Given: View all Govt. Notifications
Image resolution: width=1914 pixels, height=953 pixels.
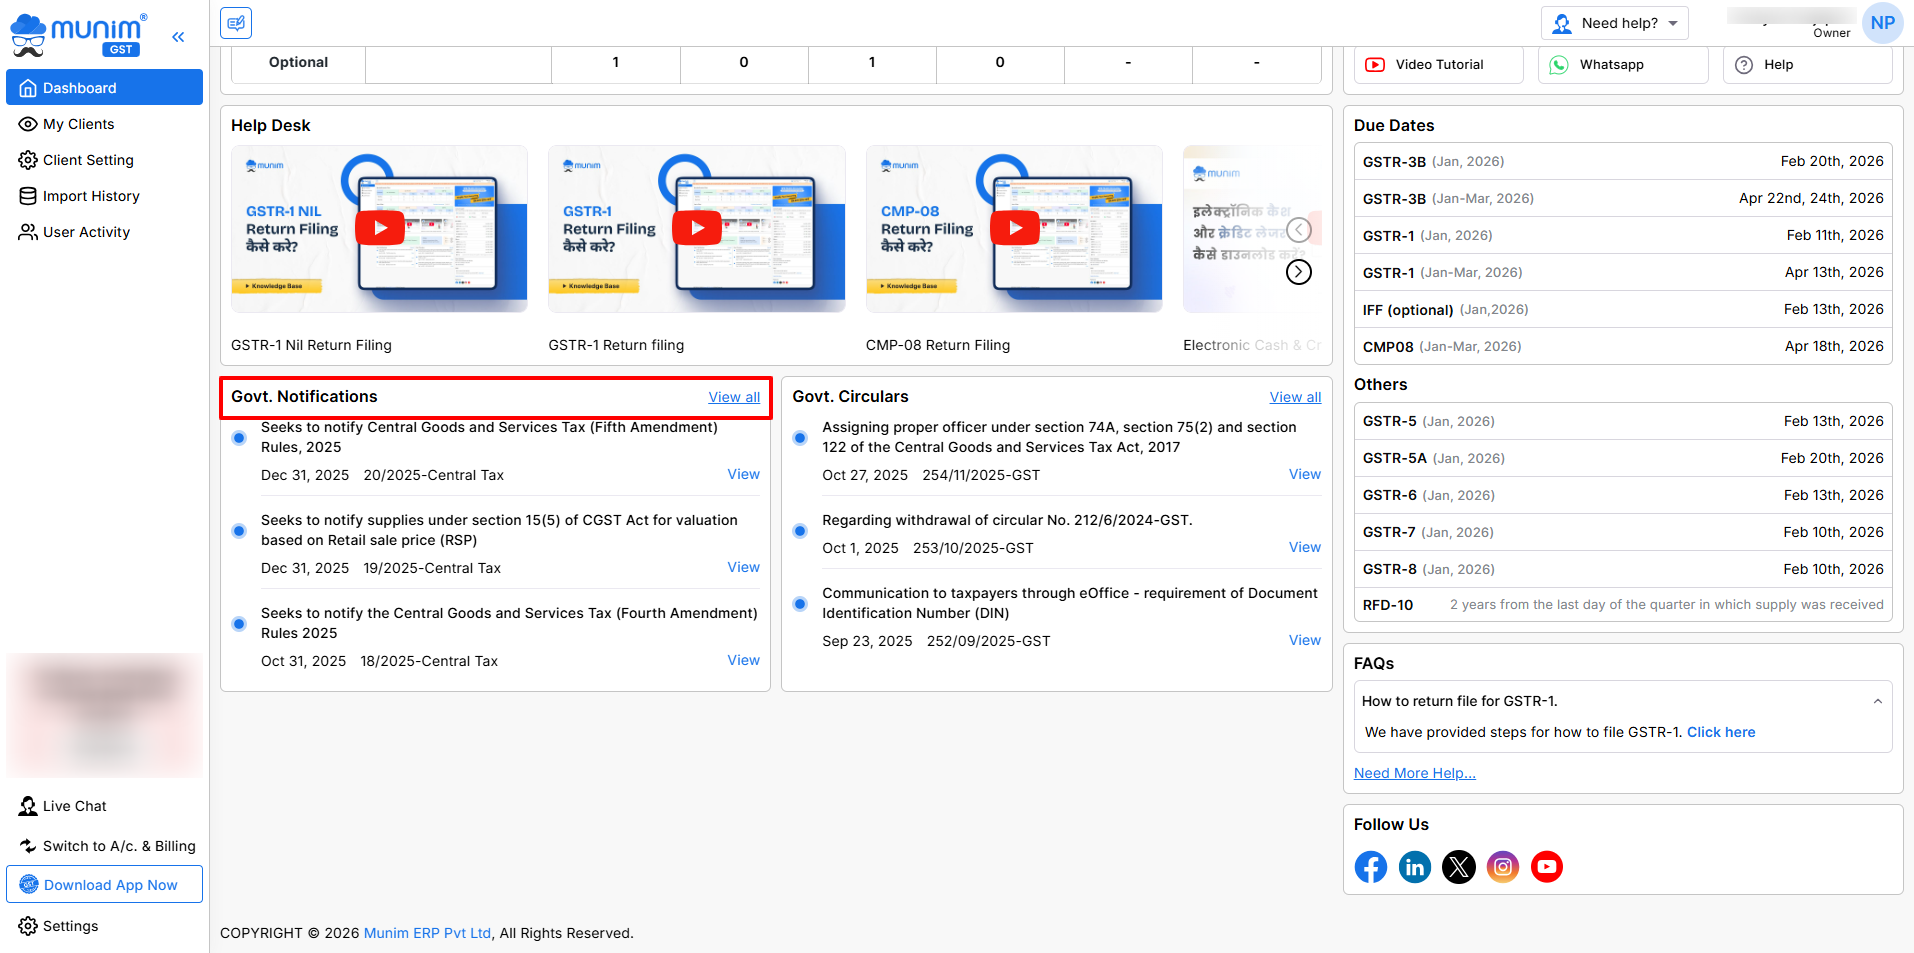Looking at the screenshot, I should click(734, 397).
